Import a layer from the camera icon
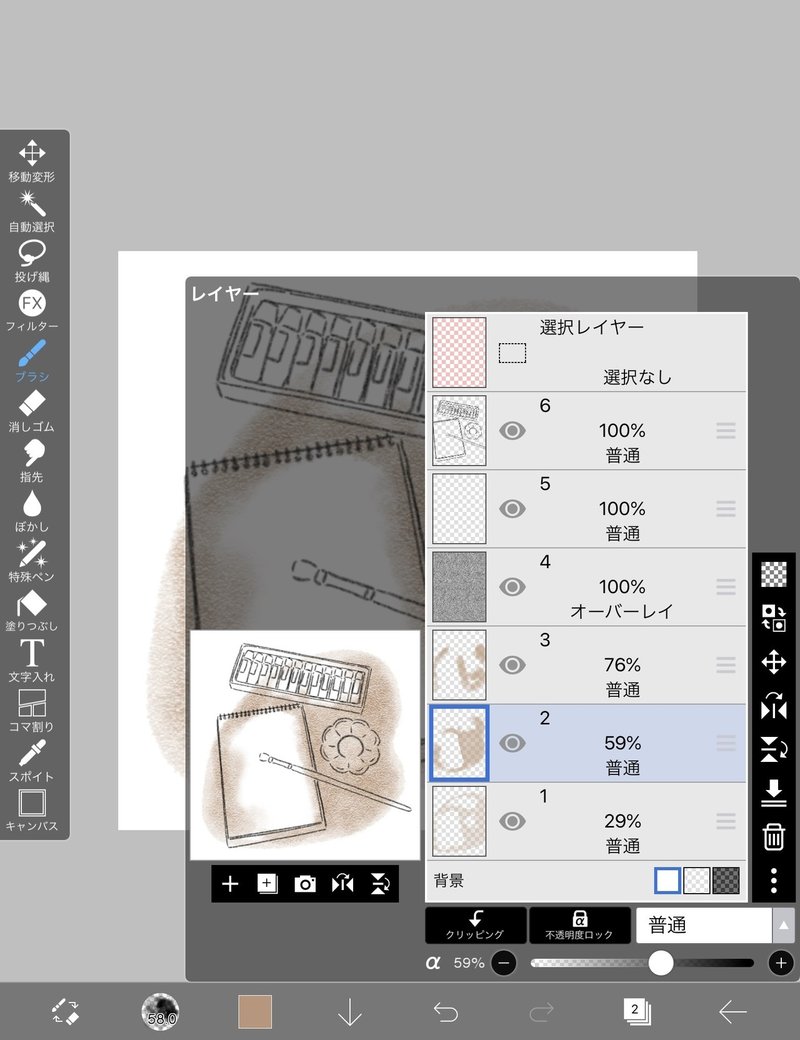The width and height of the screenshot is (800, 1040). (x=304, y=883)
